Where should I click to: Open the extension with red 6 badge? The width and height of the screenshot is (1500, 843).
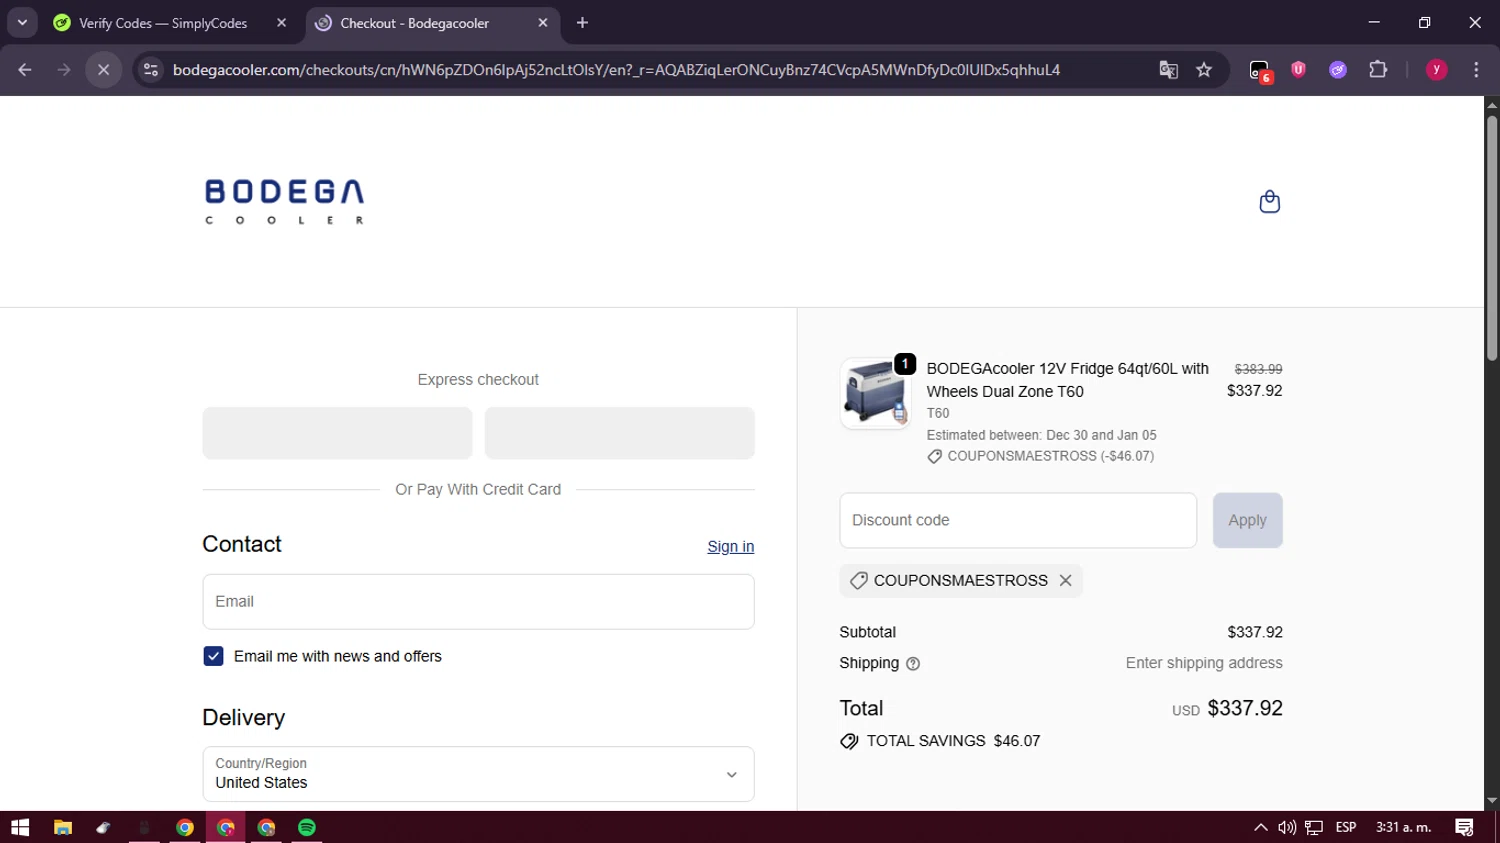[1260, 70]
